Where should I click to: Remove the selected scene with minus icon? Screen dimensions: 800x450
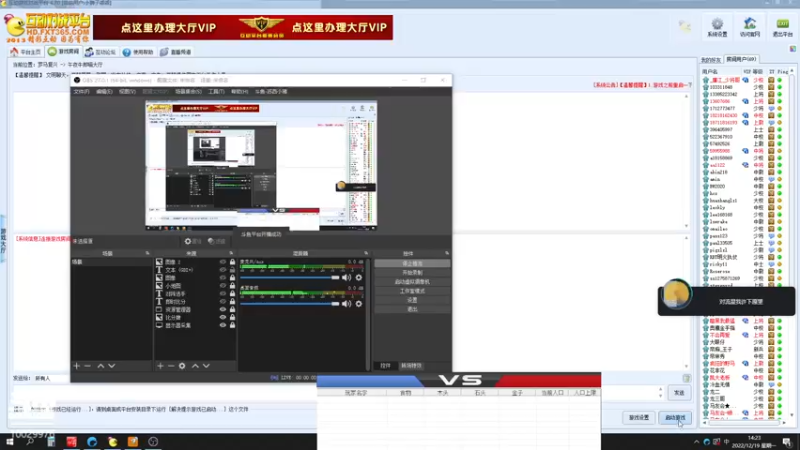pyautogui.click(x=88, y=366)
